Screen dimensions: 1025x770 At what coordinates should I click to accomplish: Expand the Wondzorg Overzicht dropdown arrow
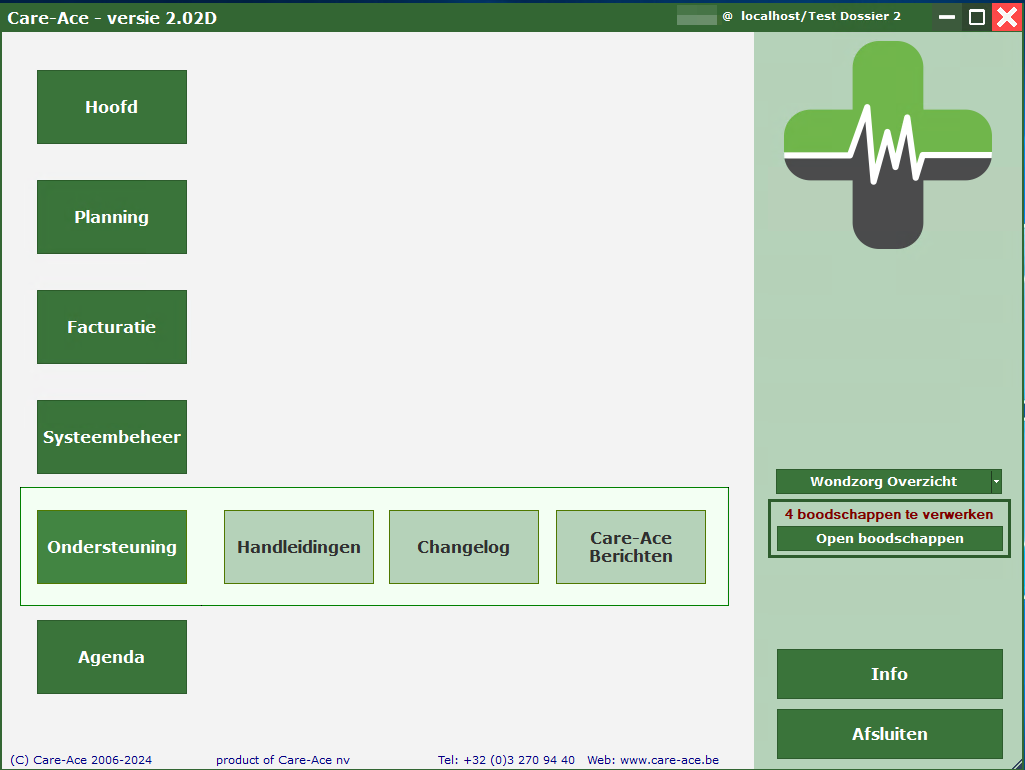pyautogui.click(x=996, y=482)
